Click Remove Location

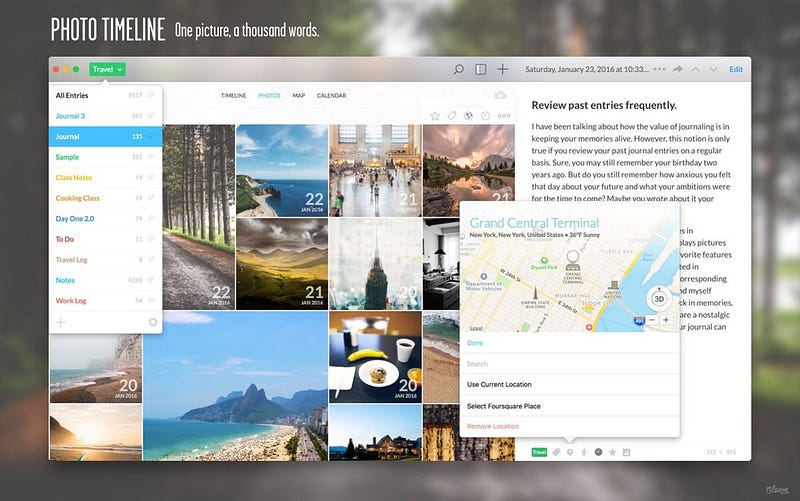[493, 426]
